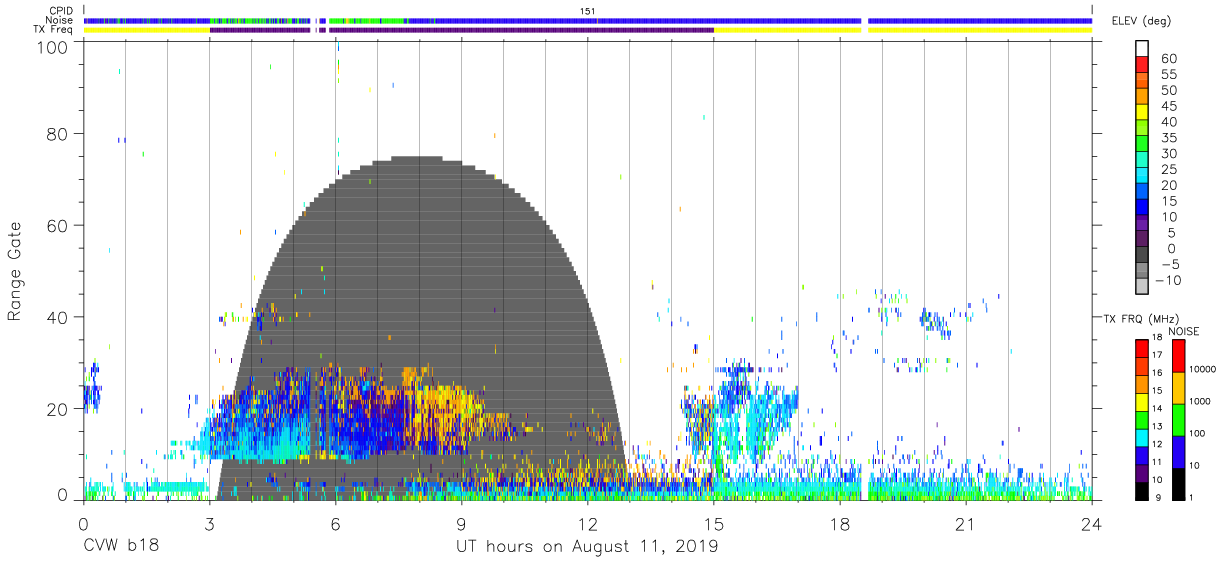The width and height of the screenshot is (1228, 567).
Task: Pick the green segment of NOISE colorbar
Action: pos(1177,419)
